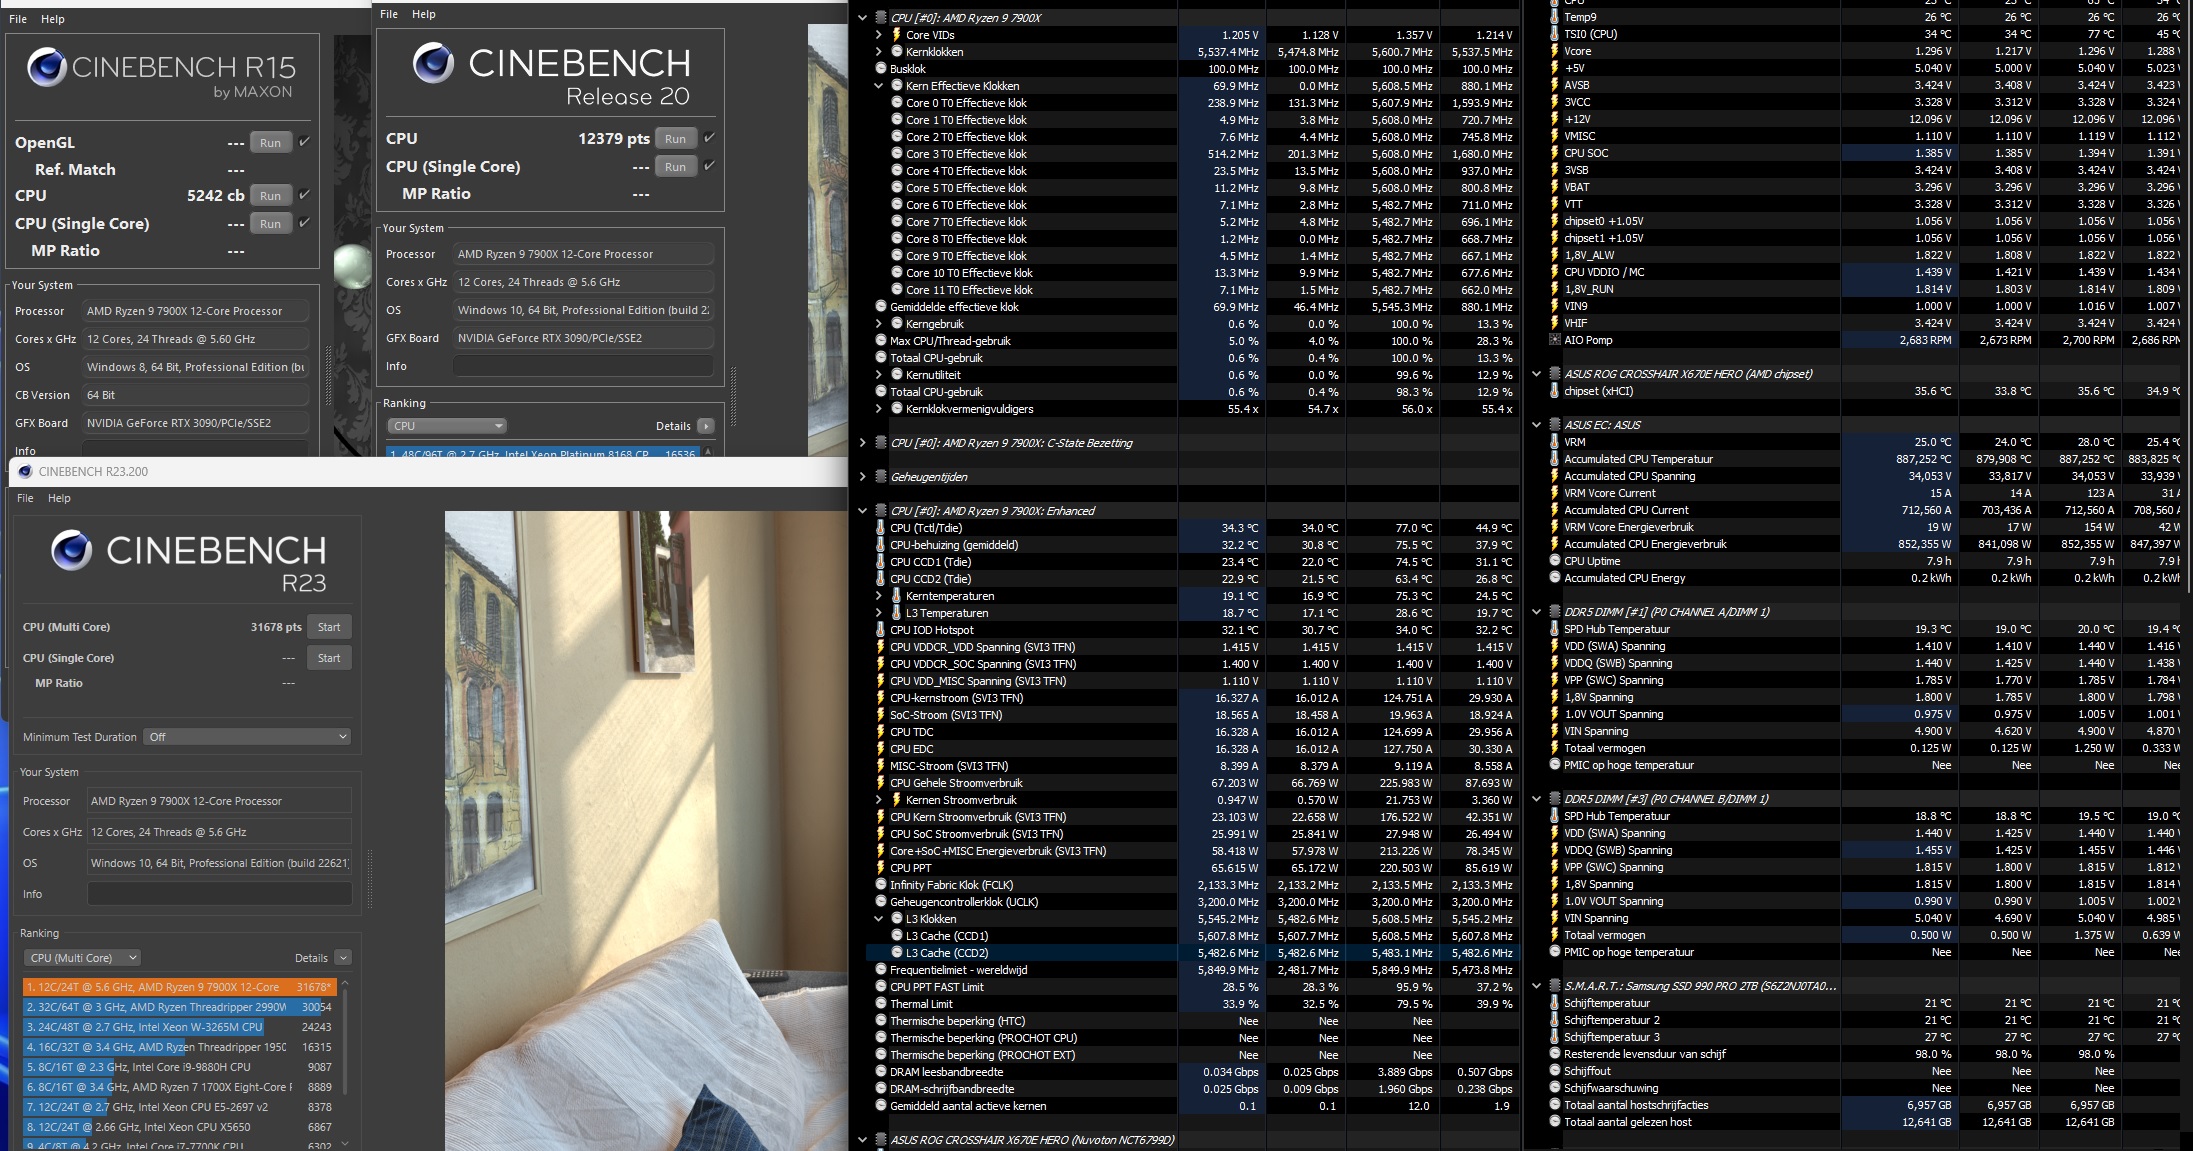Open Minimum Test Duration dropdown
This screenshot has height=1151, width=2193.
tap(247, 737)
